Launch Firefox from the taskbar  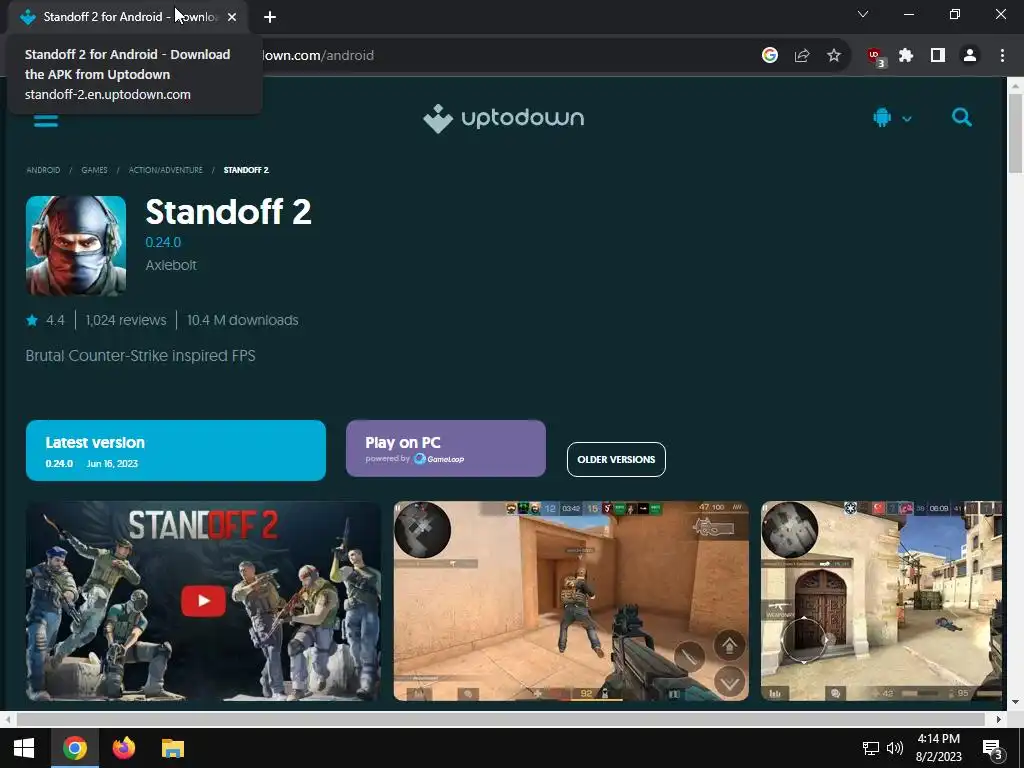point(123,748)
